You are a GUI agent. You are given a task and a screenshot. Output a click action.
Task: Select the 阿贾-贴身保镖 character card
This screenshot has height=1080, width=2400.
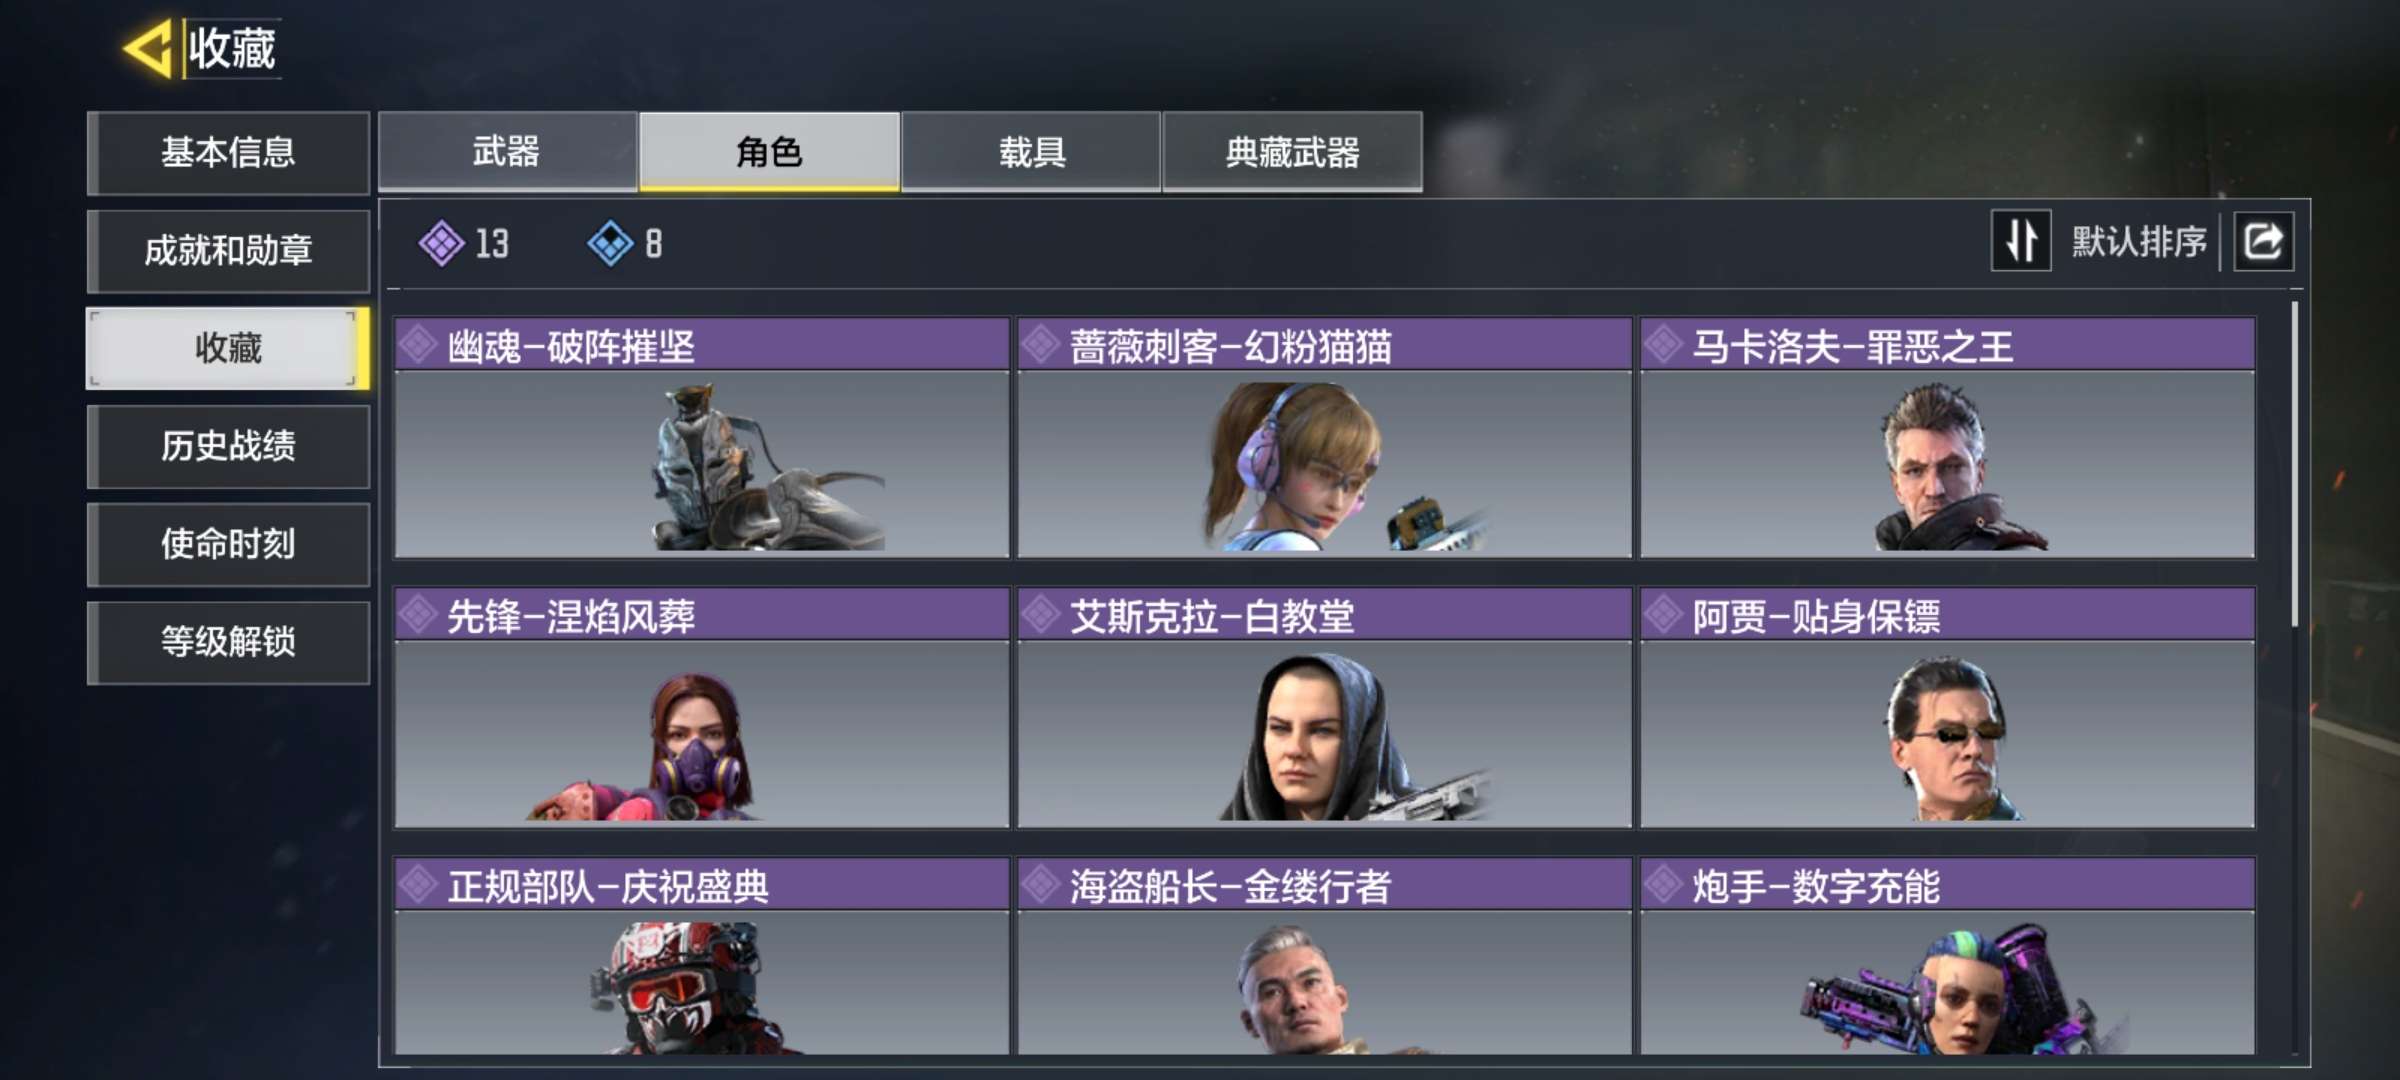(x=1947, y=707)
